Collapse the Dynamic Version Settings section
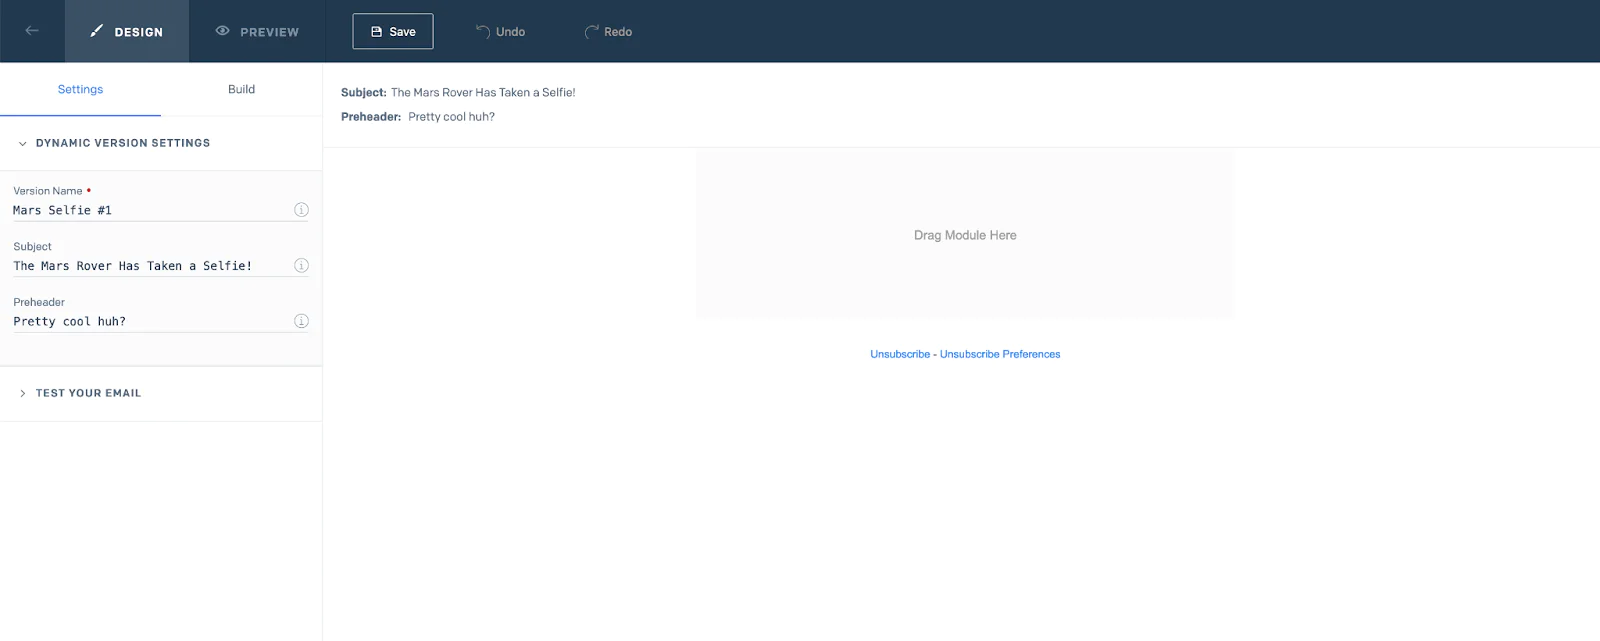This screenshot has width=1600, height=641. (23, 143)
